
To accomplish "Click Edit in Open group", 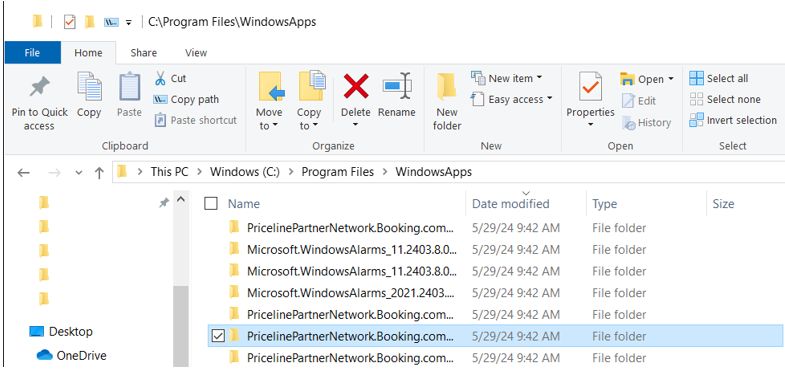I will pyautogui.click(x=639, y=101).
